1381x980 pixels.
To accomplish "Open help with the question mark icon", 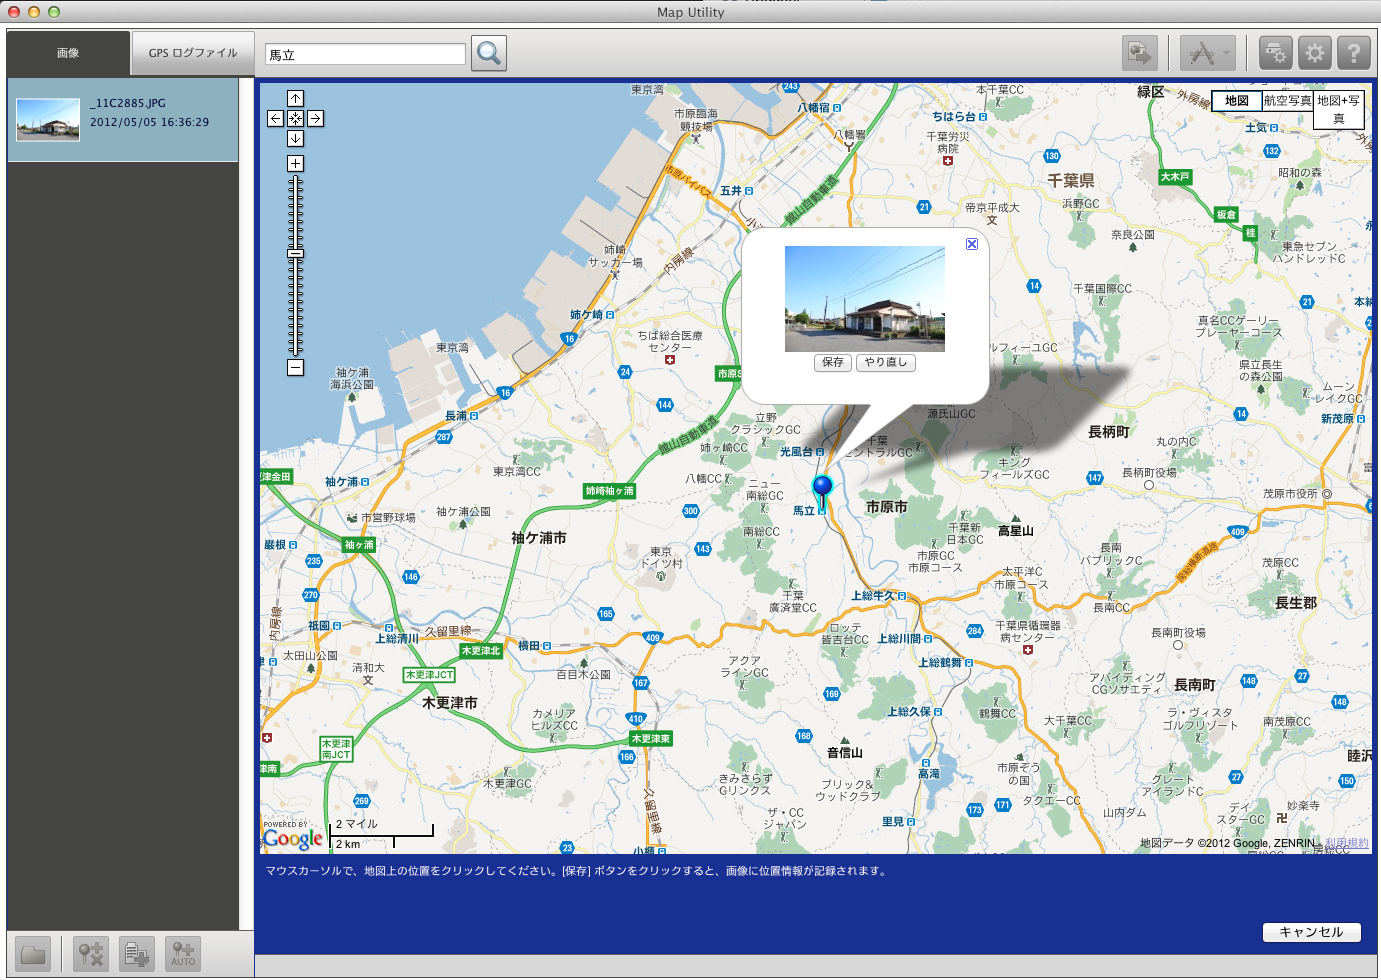I will [x=1353, y=53].
